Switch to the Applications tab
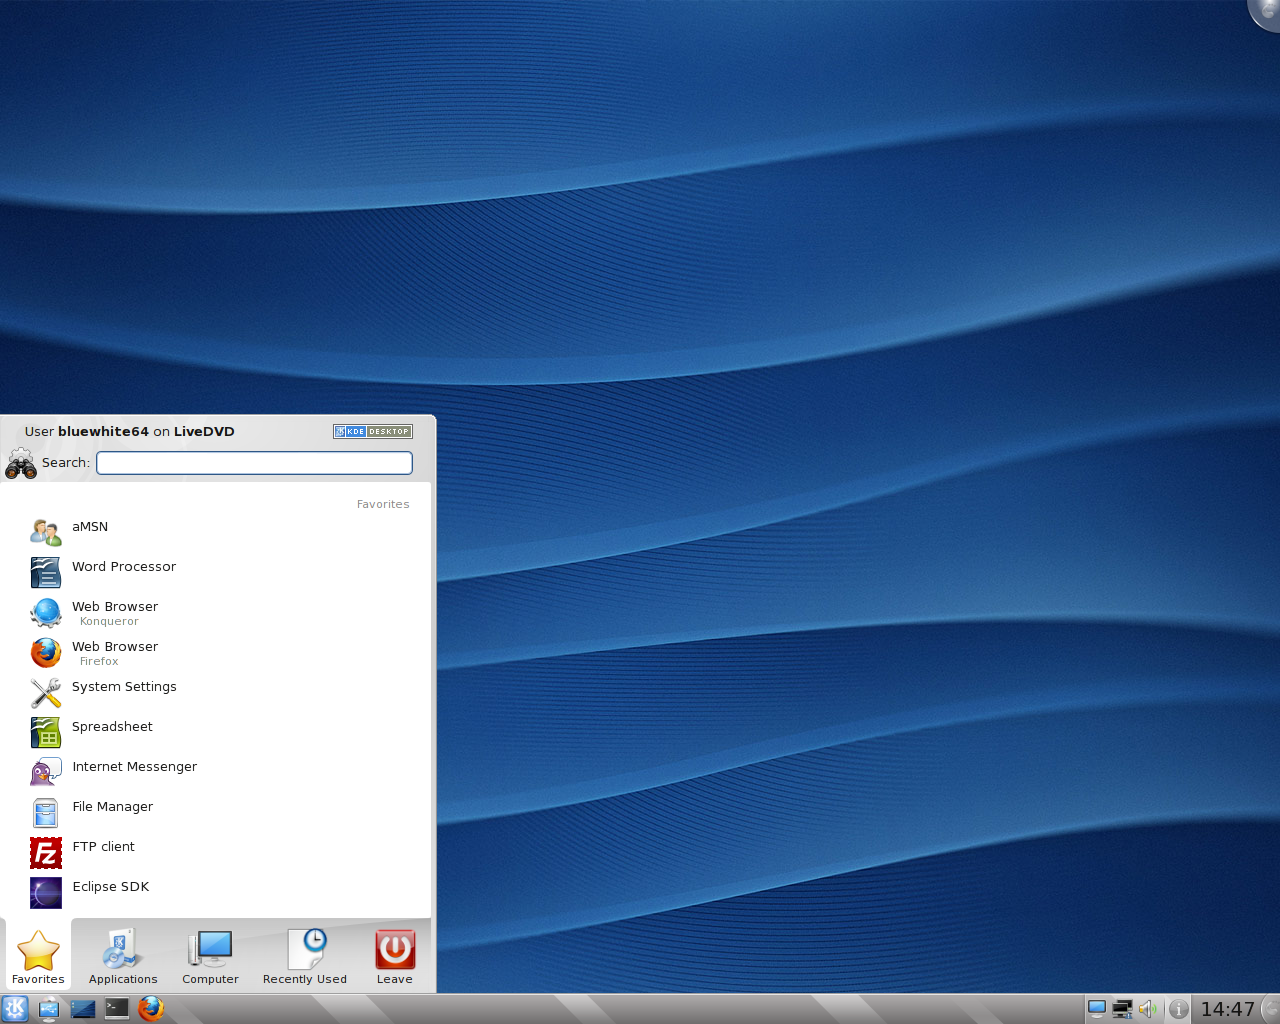This screenshot has height=1024, width=1280. tap(122, 956)
